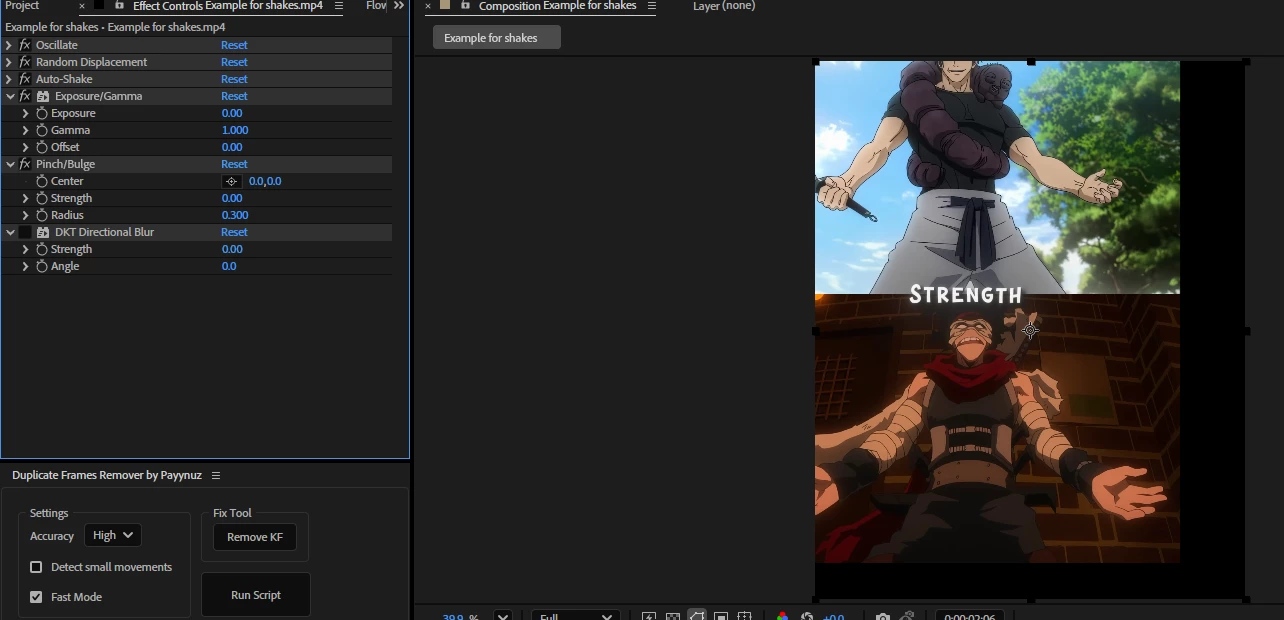Expand the Oscillate effect properties
1284x620 pixels.
[9, 45]
